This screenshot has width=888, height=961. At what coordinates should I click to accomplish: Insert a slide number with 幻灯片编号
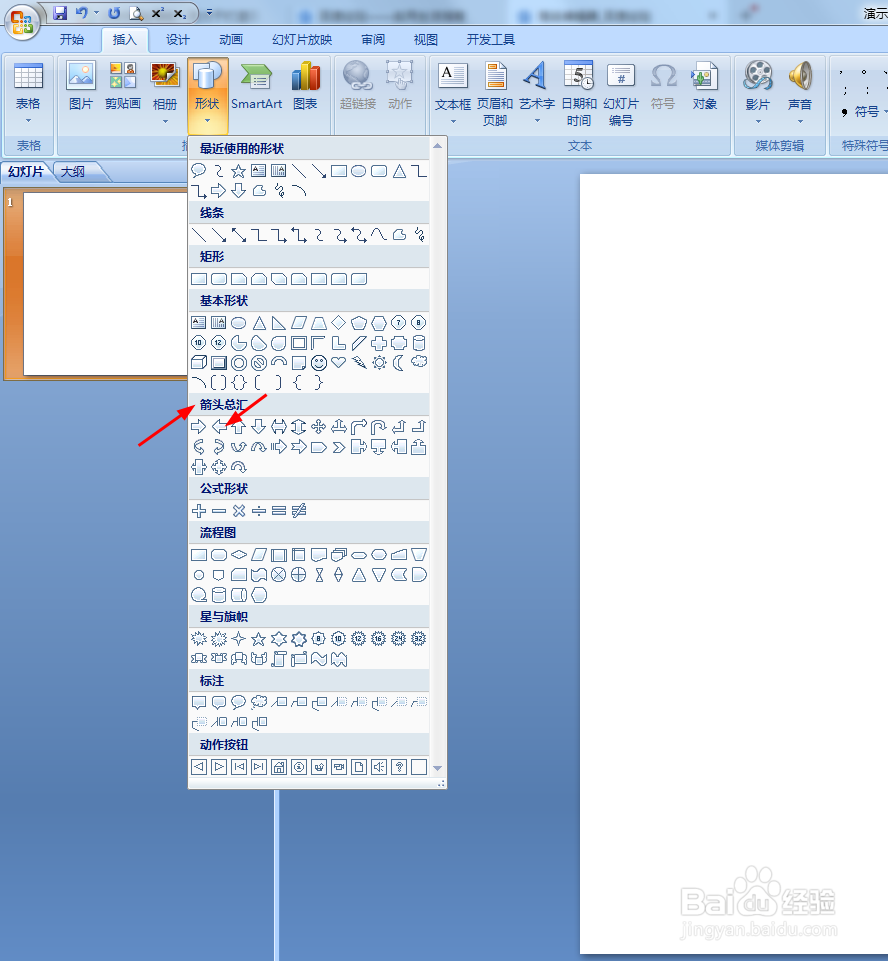pyautogui.click(x=621, y=94)
